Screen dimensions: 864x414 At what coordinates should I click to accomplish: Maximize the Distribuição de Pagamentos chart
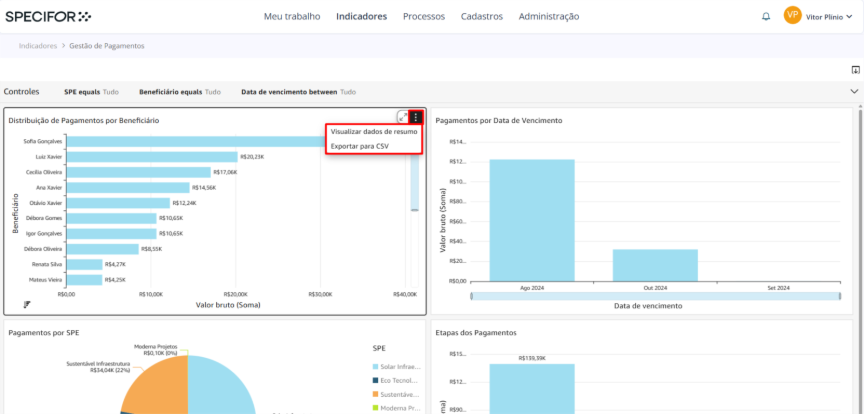click(403, 117)
